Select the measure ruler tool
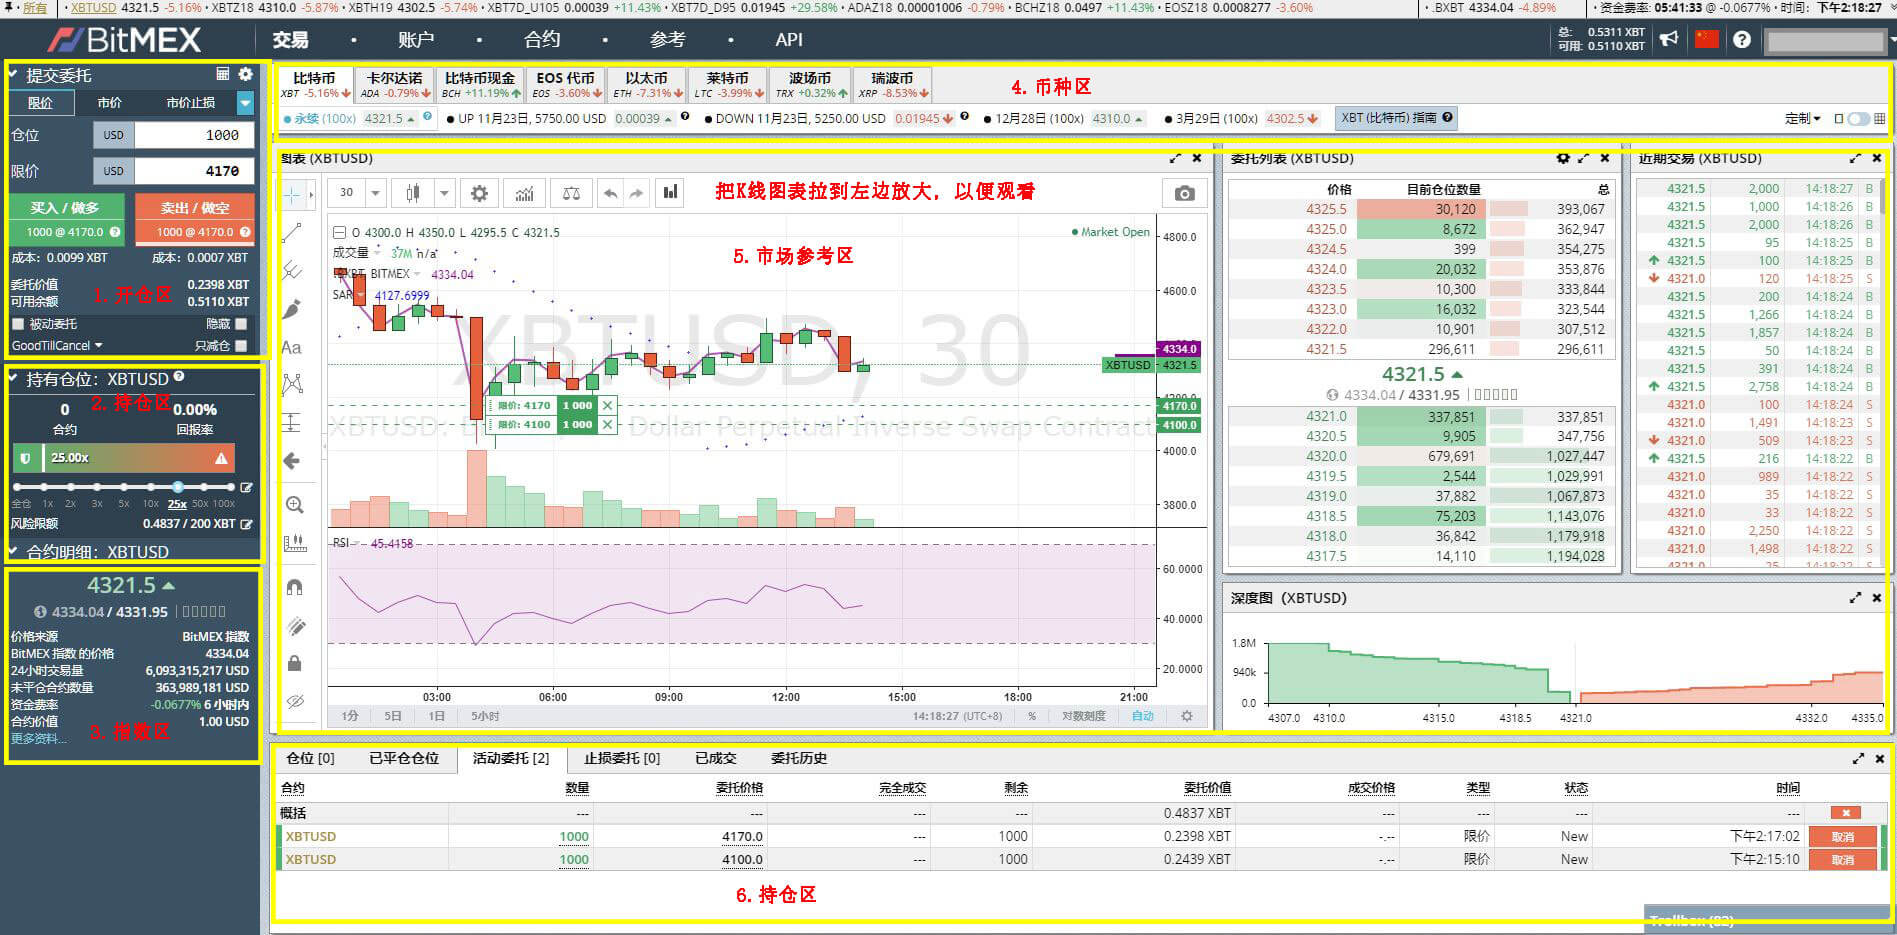Image resolution: width=1897 pixels, height=935 pixels. point(294,543)
